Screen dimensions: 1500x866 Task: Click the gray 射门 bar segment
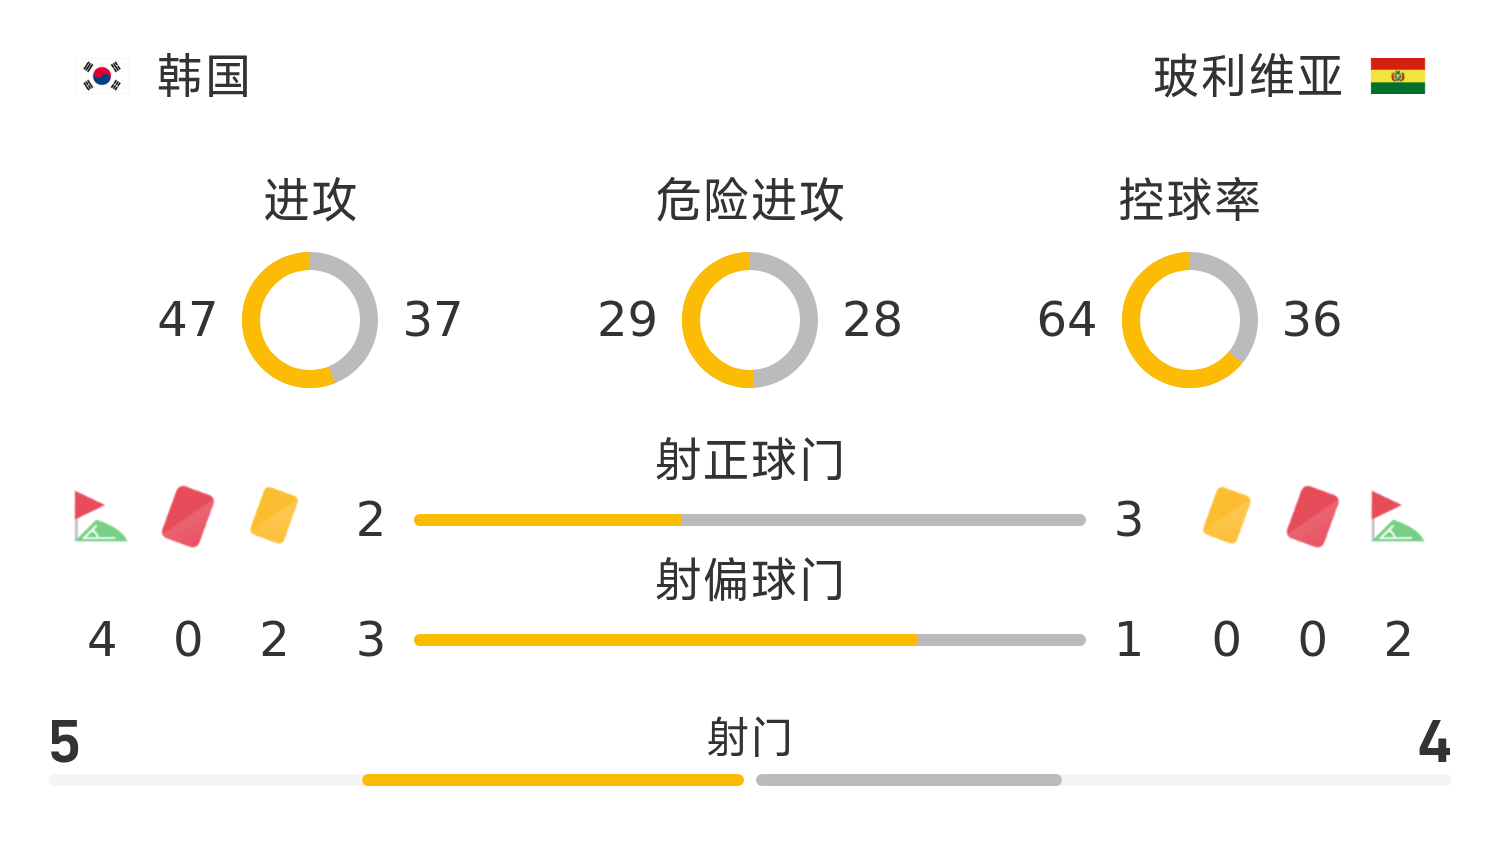click(x=908, y=780)
